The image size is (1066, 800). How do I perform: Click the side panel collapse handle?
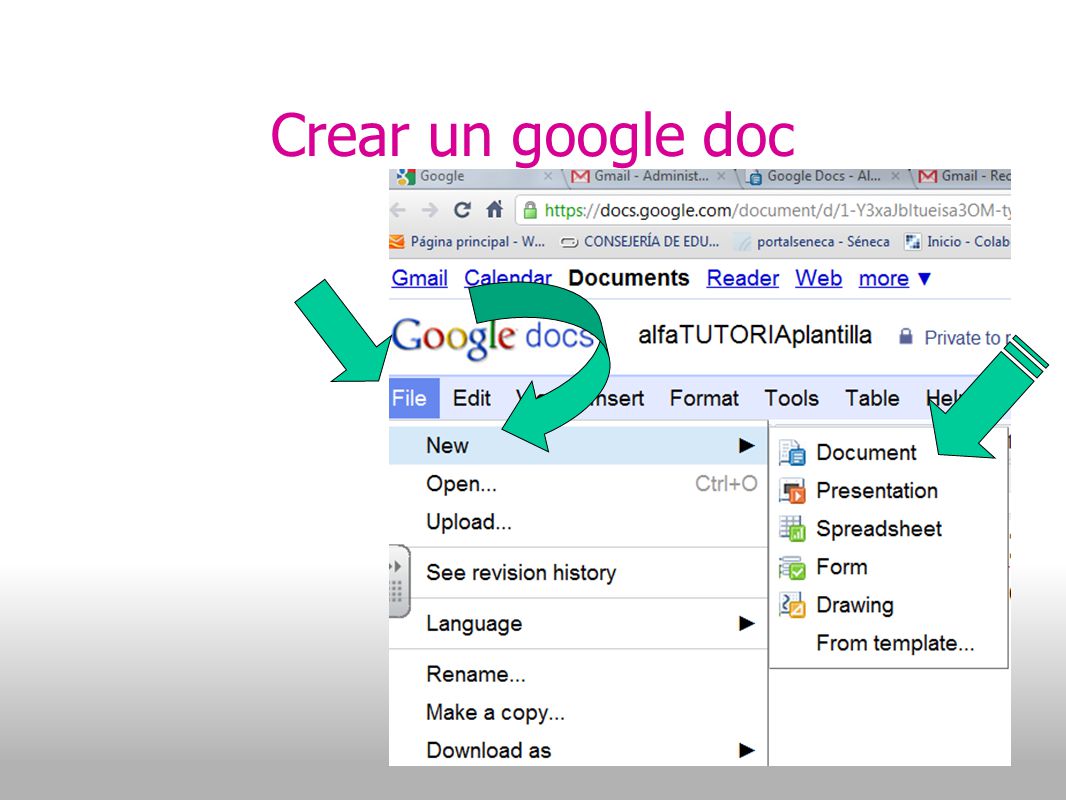(x=398, y=581)
